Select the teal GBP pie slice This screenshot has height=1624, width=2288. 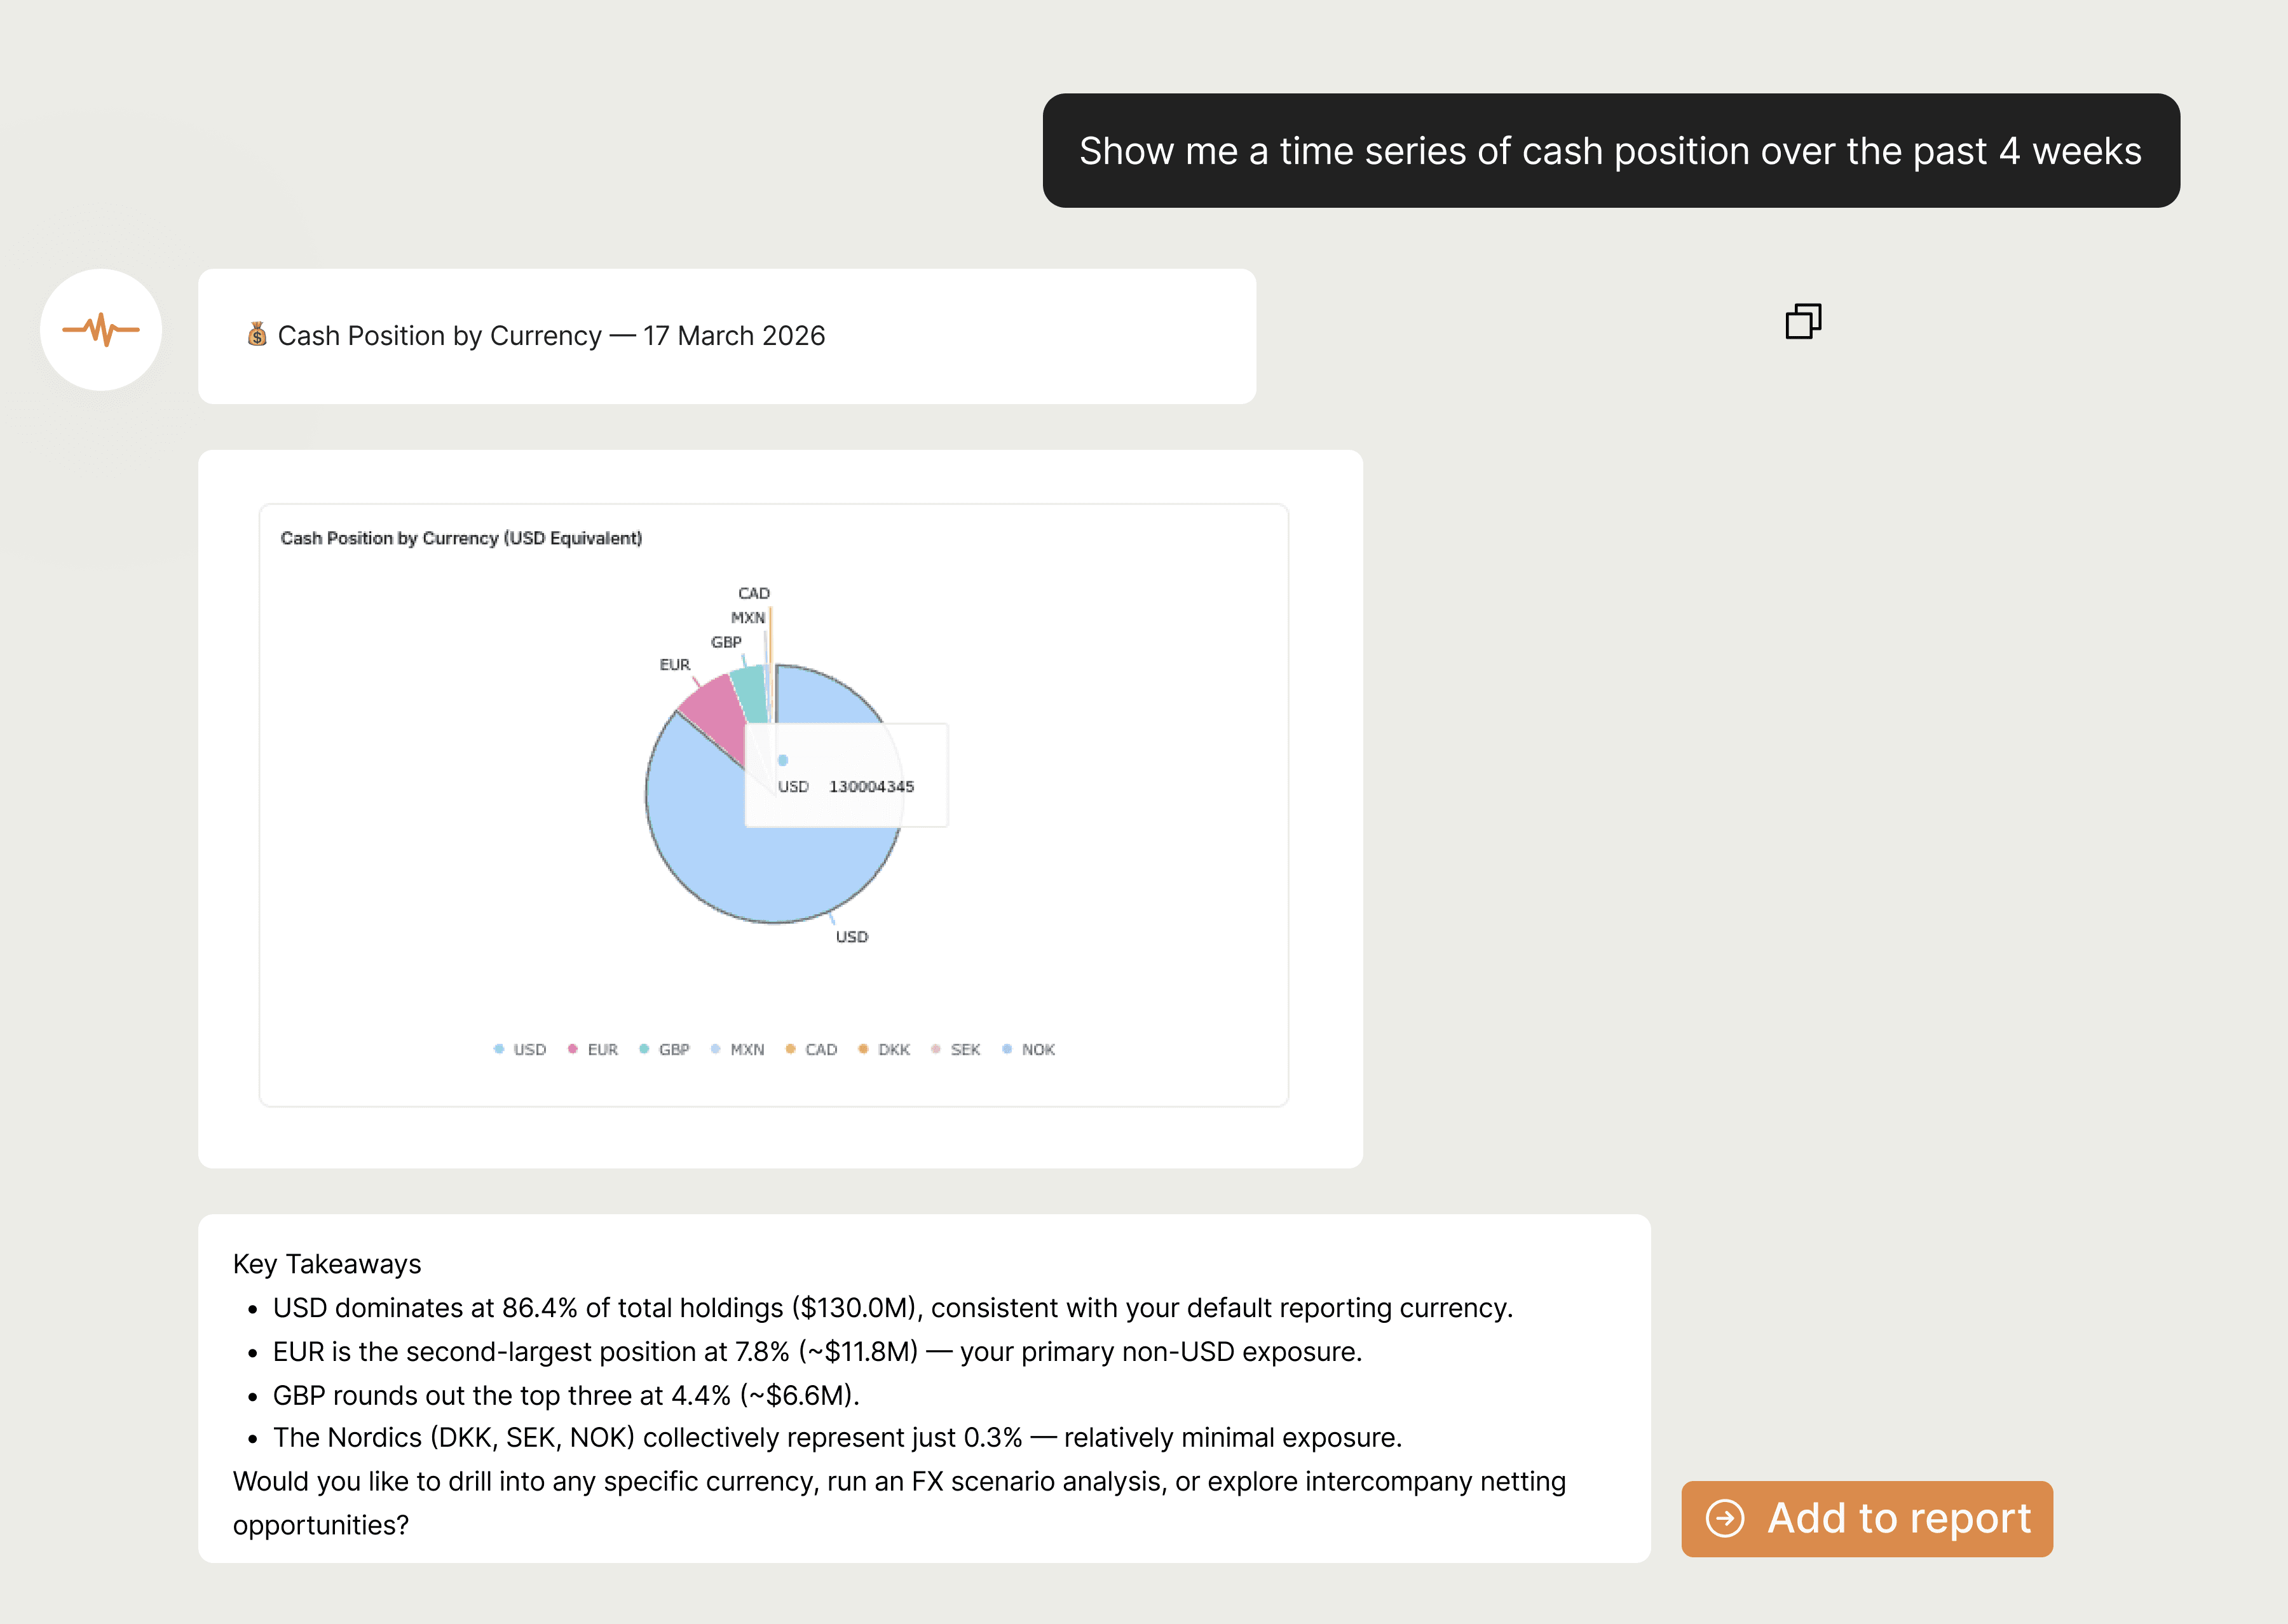pos(750,692)
